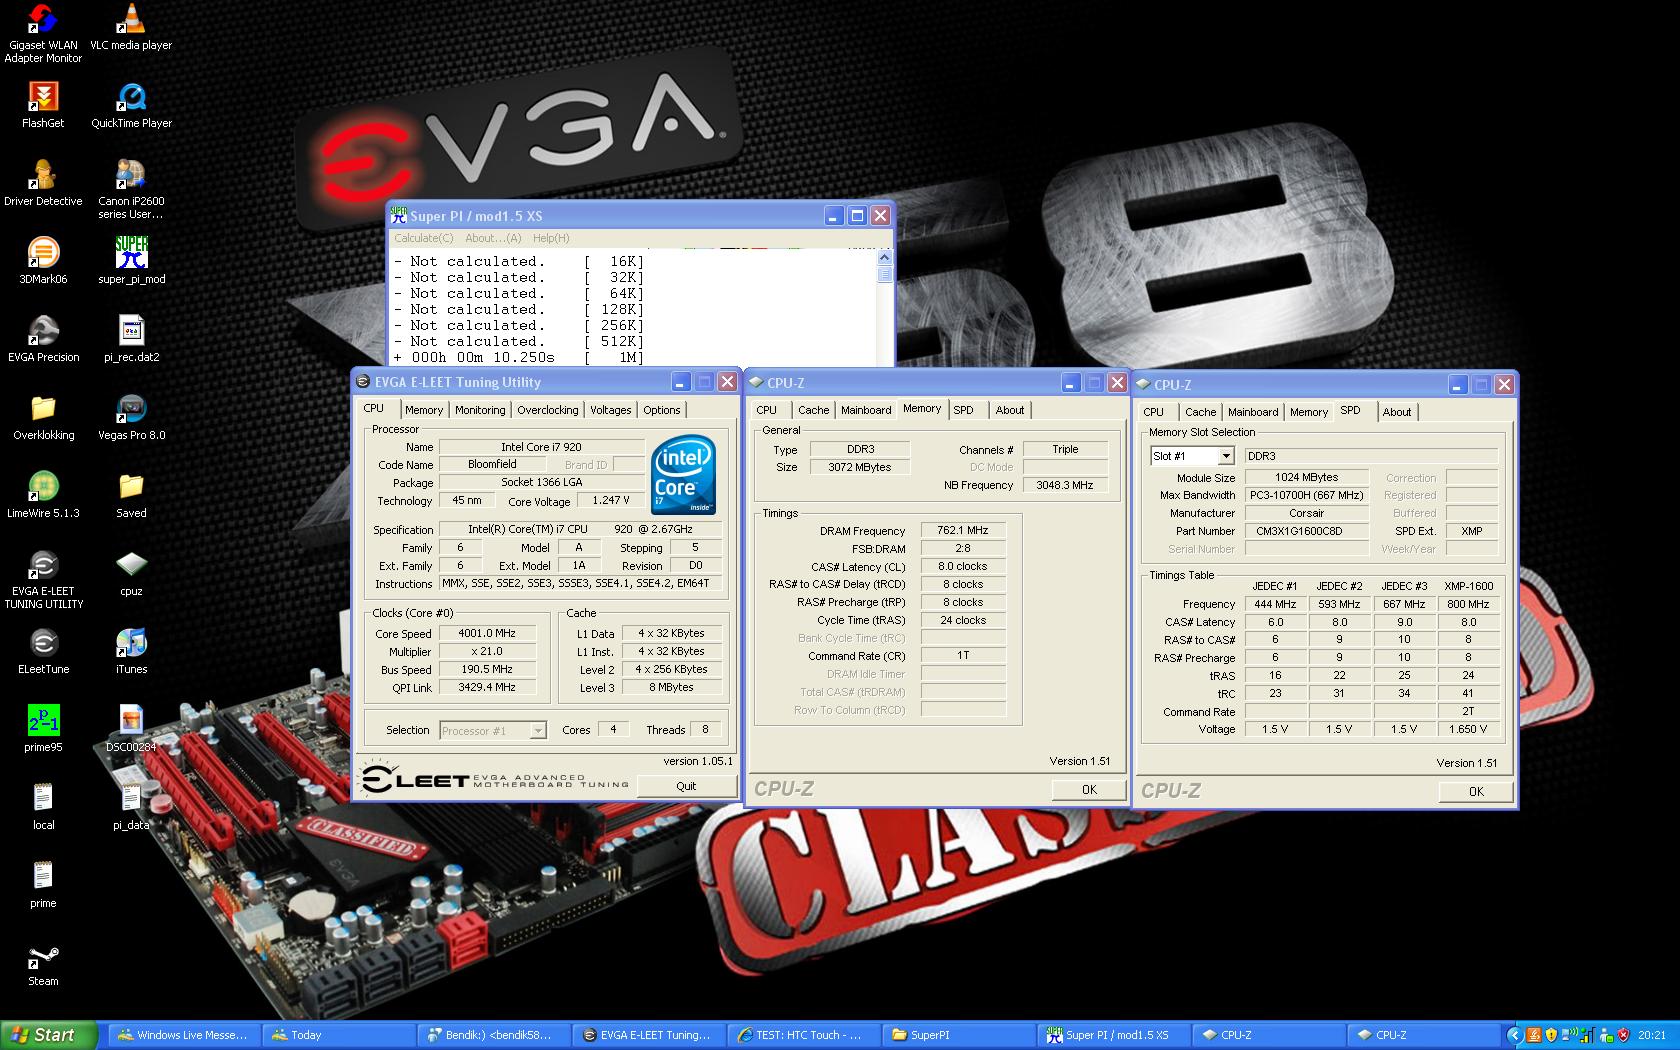Open the Mainboard tab in CPU-Z Memory window

866,410
